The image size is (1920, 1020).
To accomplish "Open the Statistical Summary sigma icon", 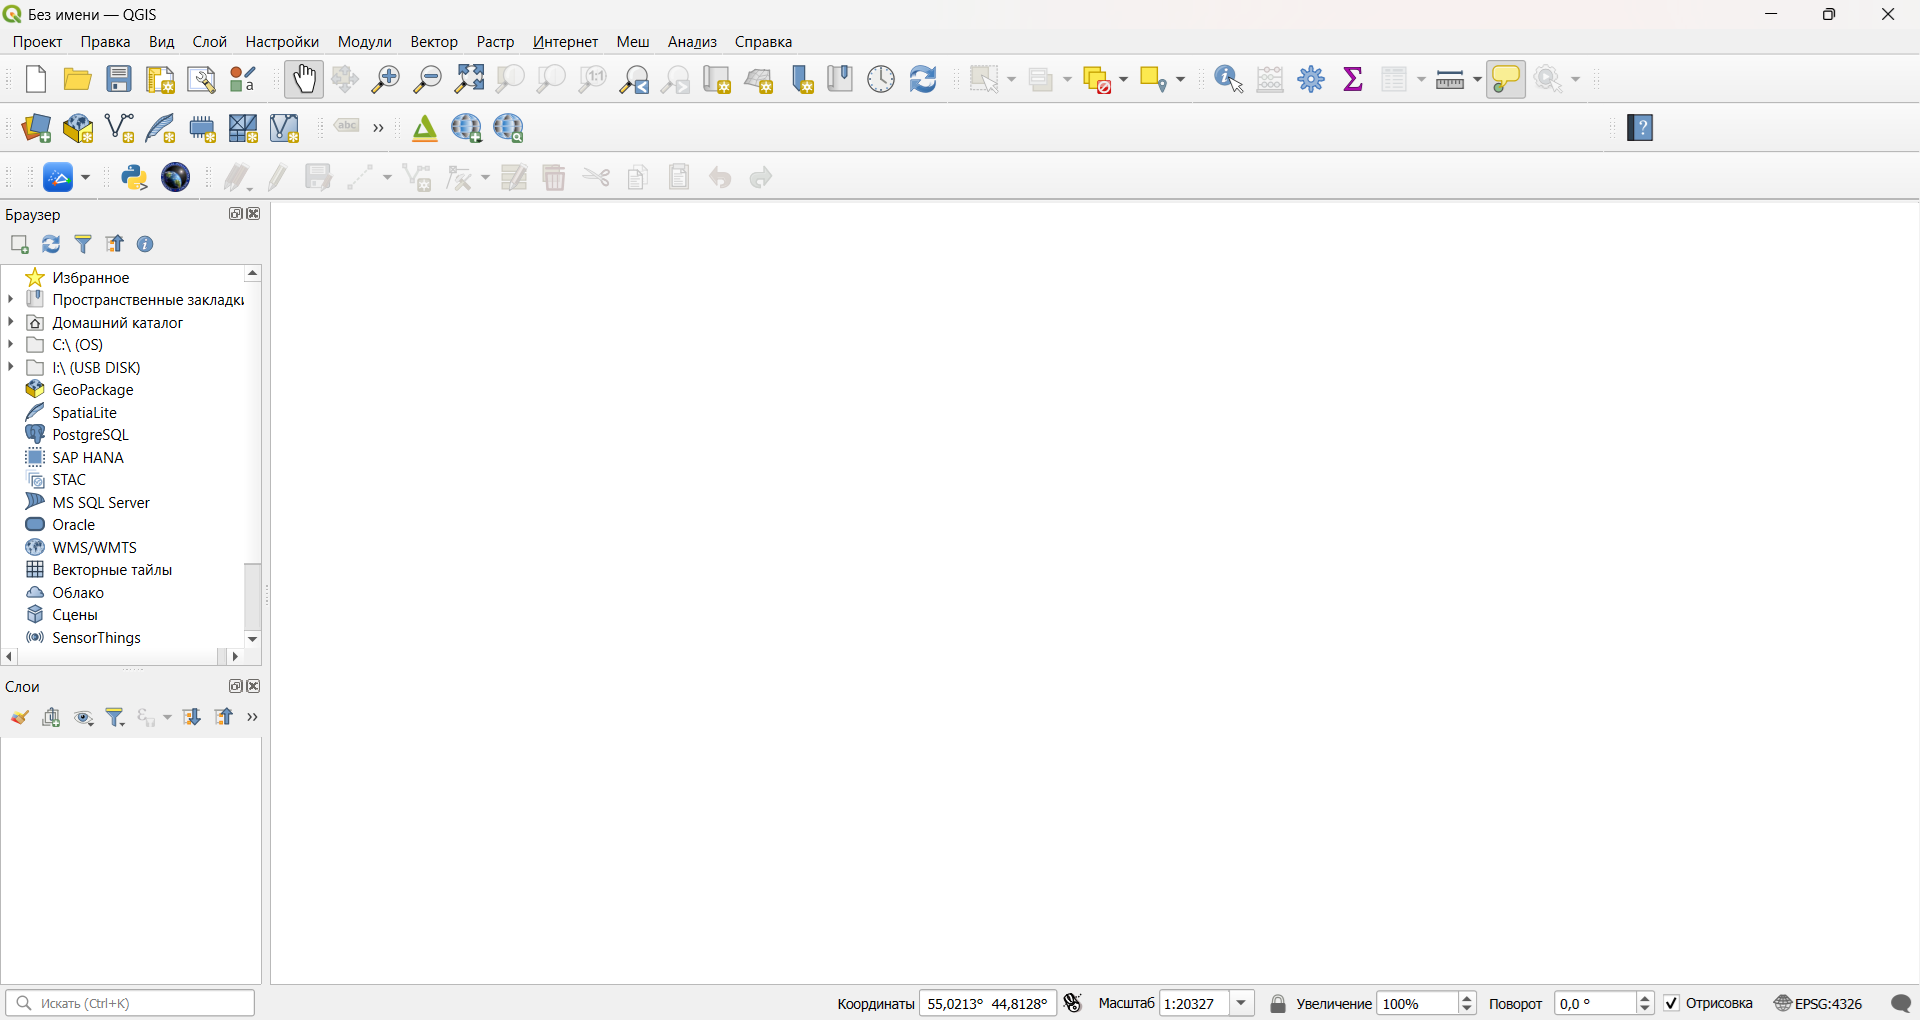I will (1354, 79).
